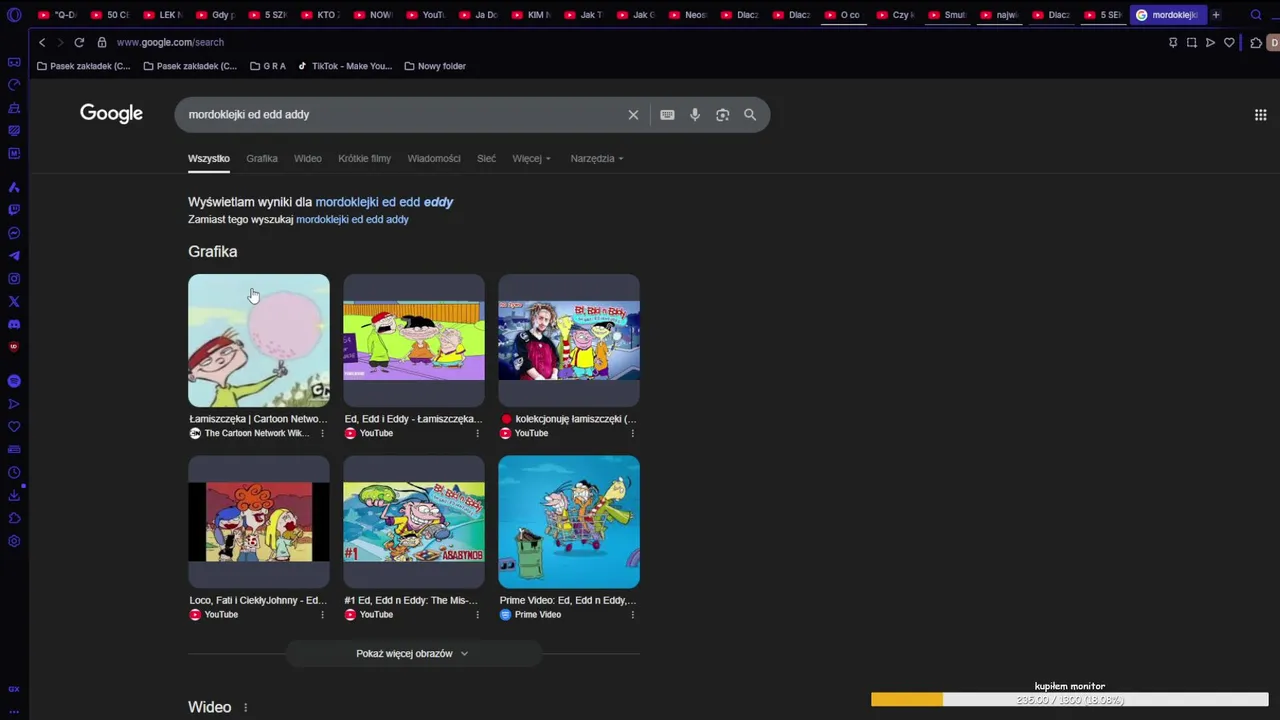The width and height of the screenshot is (1280, 720).
Task: Select the Sieć tab
Action: pos(486,158)
